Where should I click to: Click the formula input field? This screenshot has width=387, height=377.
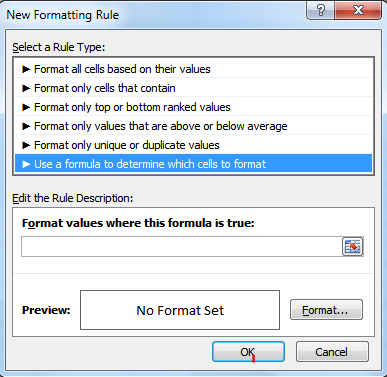coord(182,247)
